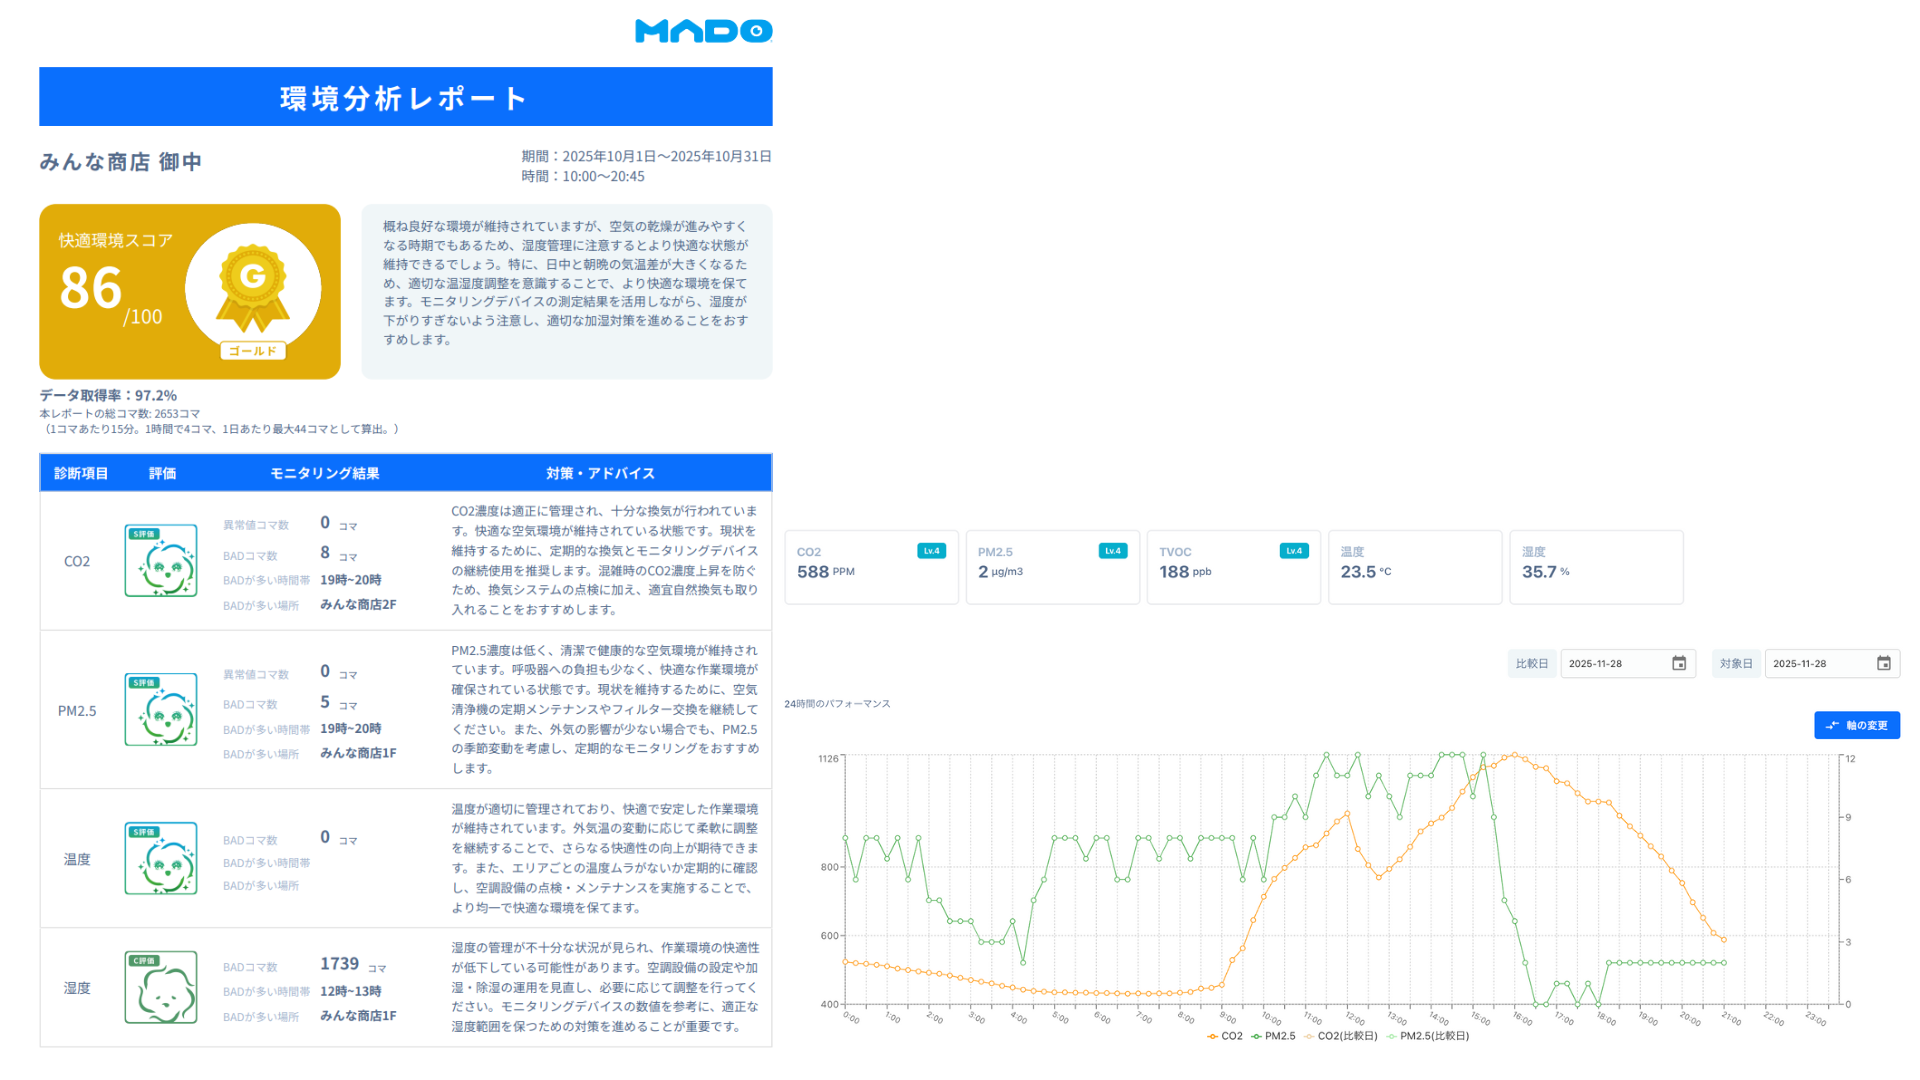Toggle PM2.5(比較日) legend entry
The height and width of the screenshot is (1080, 1920).
1428,1037
